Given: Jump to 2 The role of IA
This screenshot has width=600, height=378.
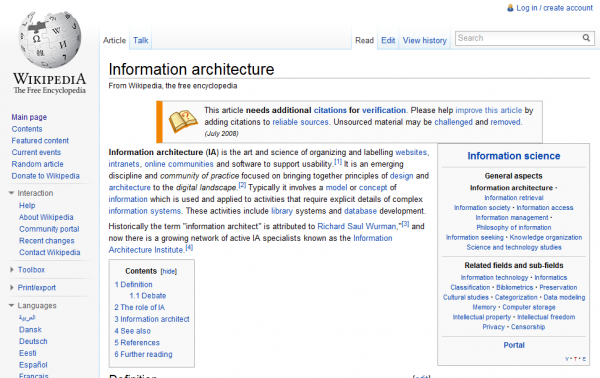Looking at the screenshot, I should point(139,307).
